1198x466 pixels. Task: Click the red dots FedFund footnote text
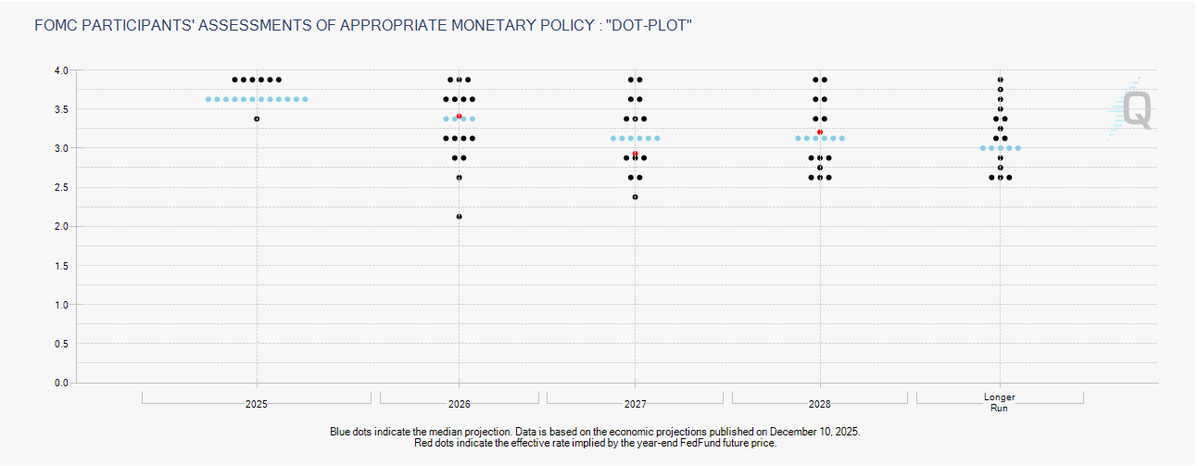coord(594,442)
